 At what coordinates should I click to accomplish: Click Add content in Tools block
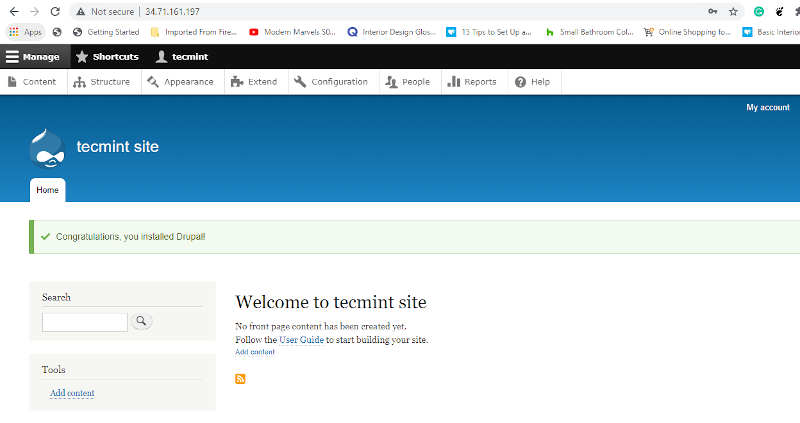pos(72,393)
